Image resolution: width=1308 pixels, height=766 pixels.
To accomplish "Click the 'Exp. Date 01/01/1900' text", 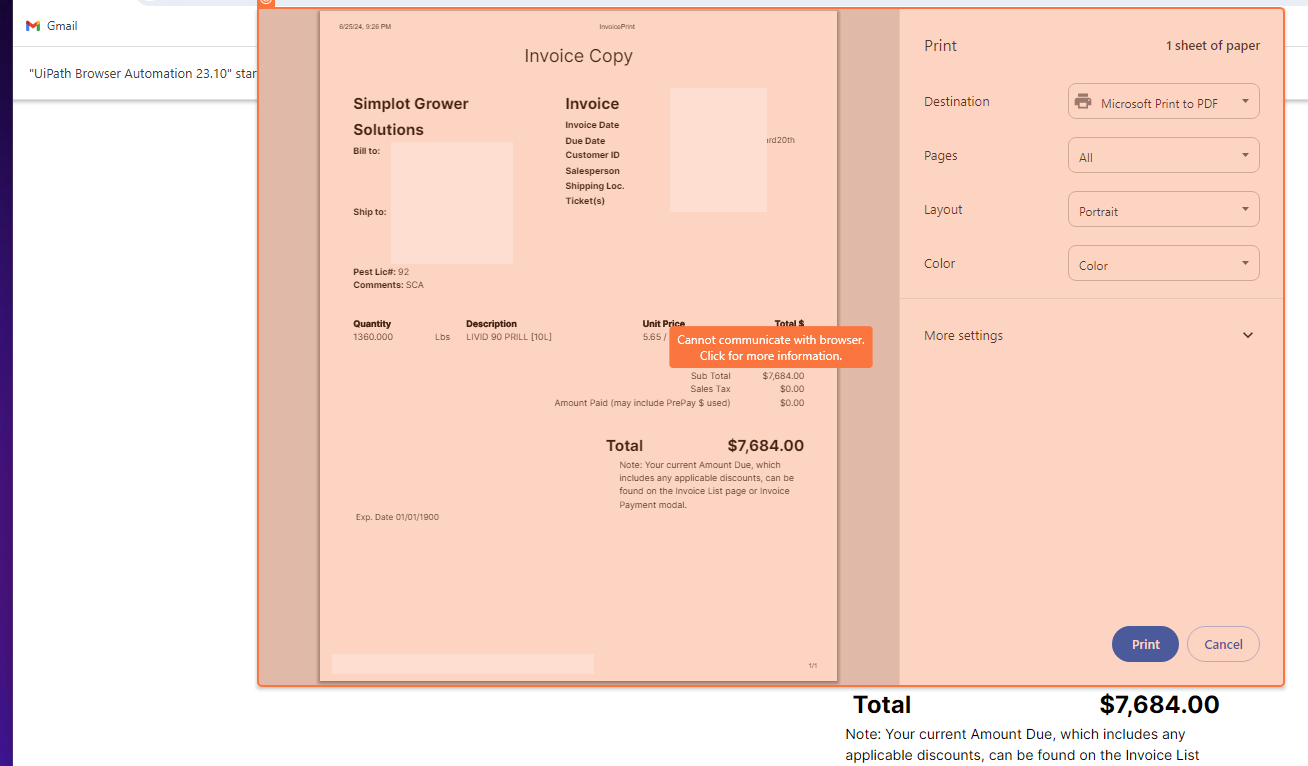I will pyautogui.click(x=397, y=517).
